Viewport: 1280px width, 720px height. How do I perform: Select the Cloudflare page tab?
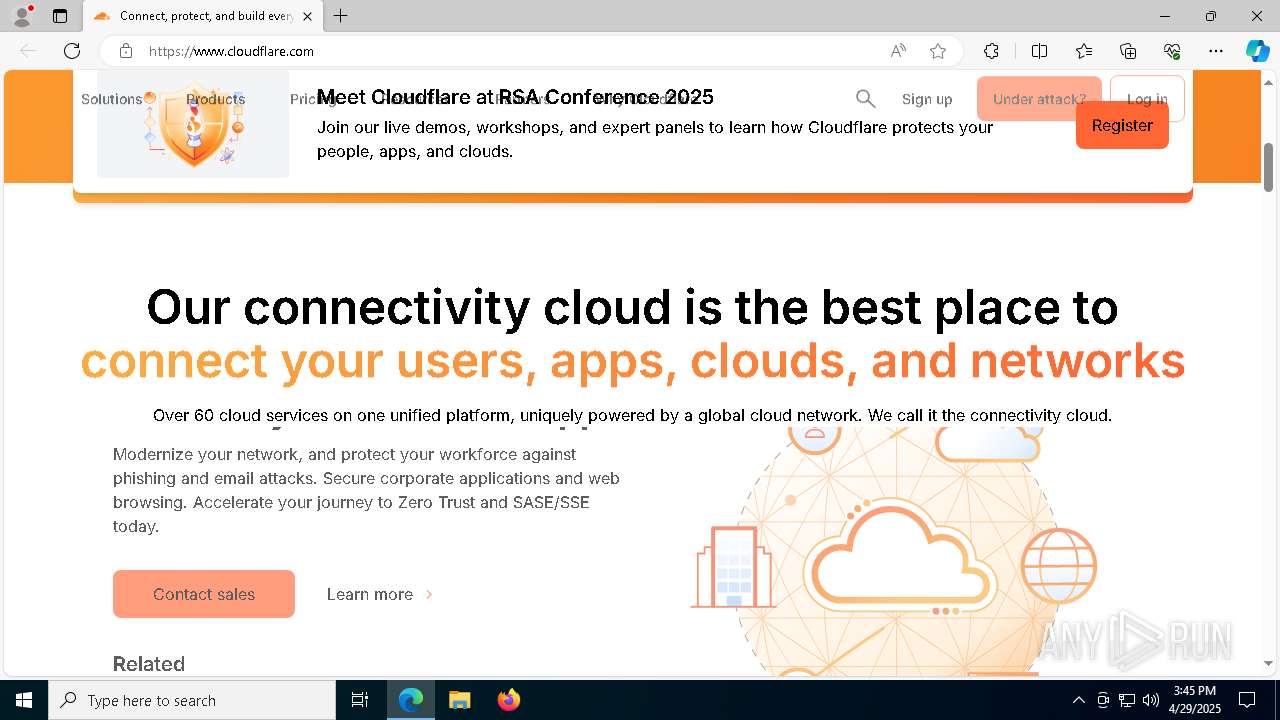point(203,16)
